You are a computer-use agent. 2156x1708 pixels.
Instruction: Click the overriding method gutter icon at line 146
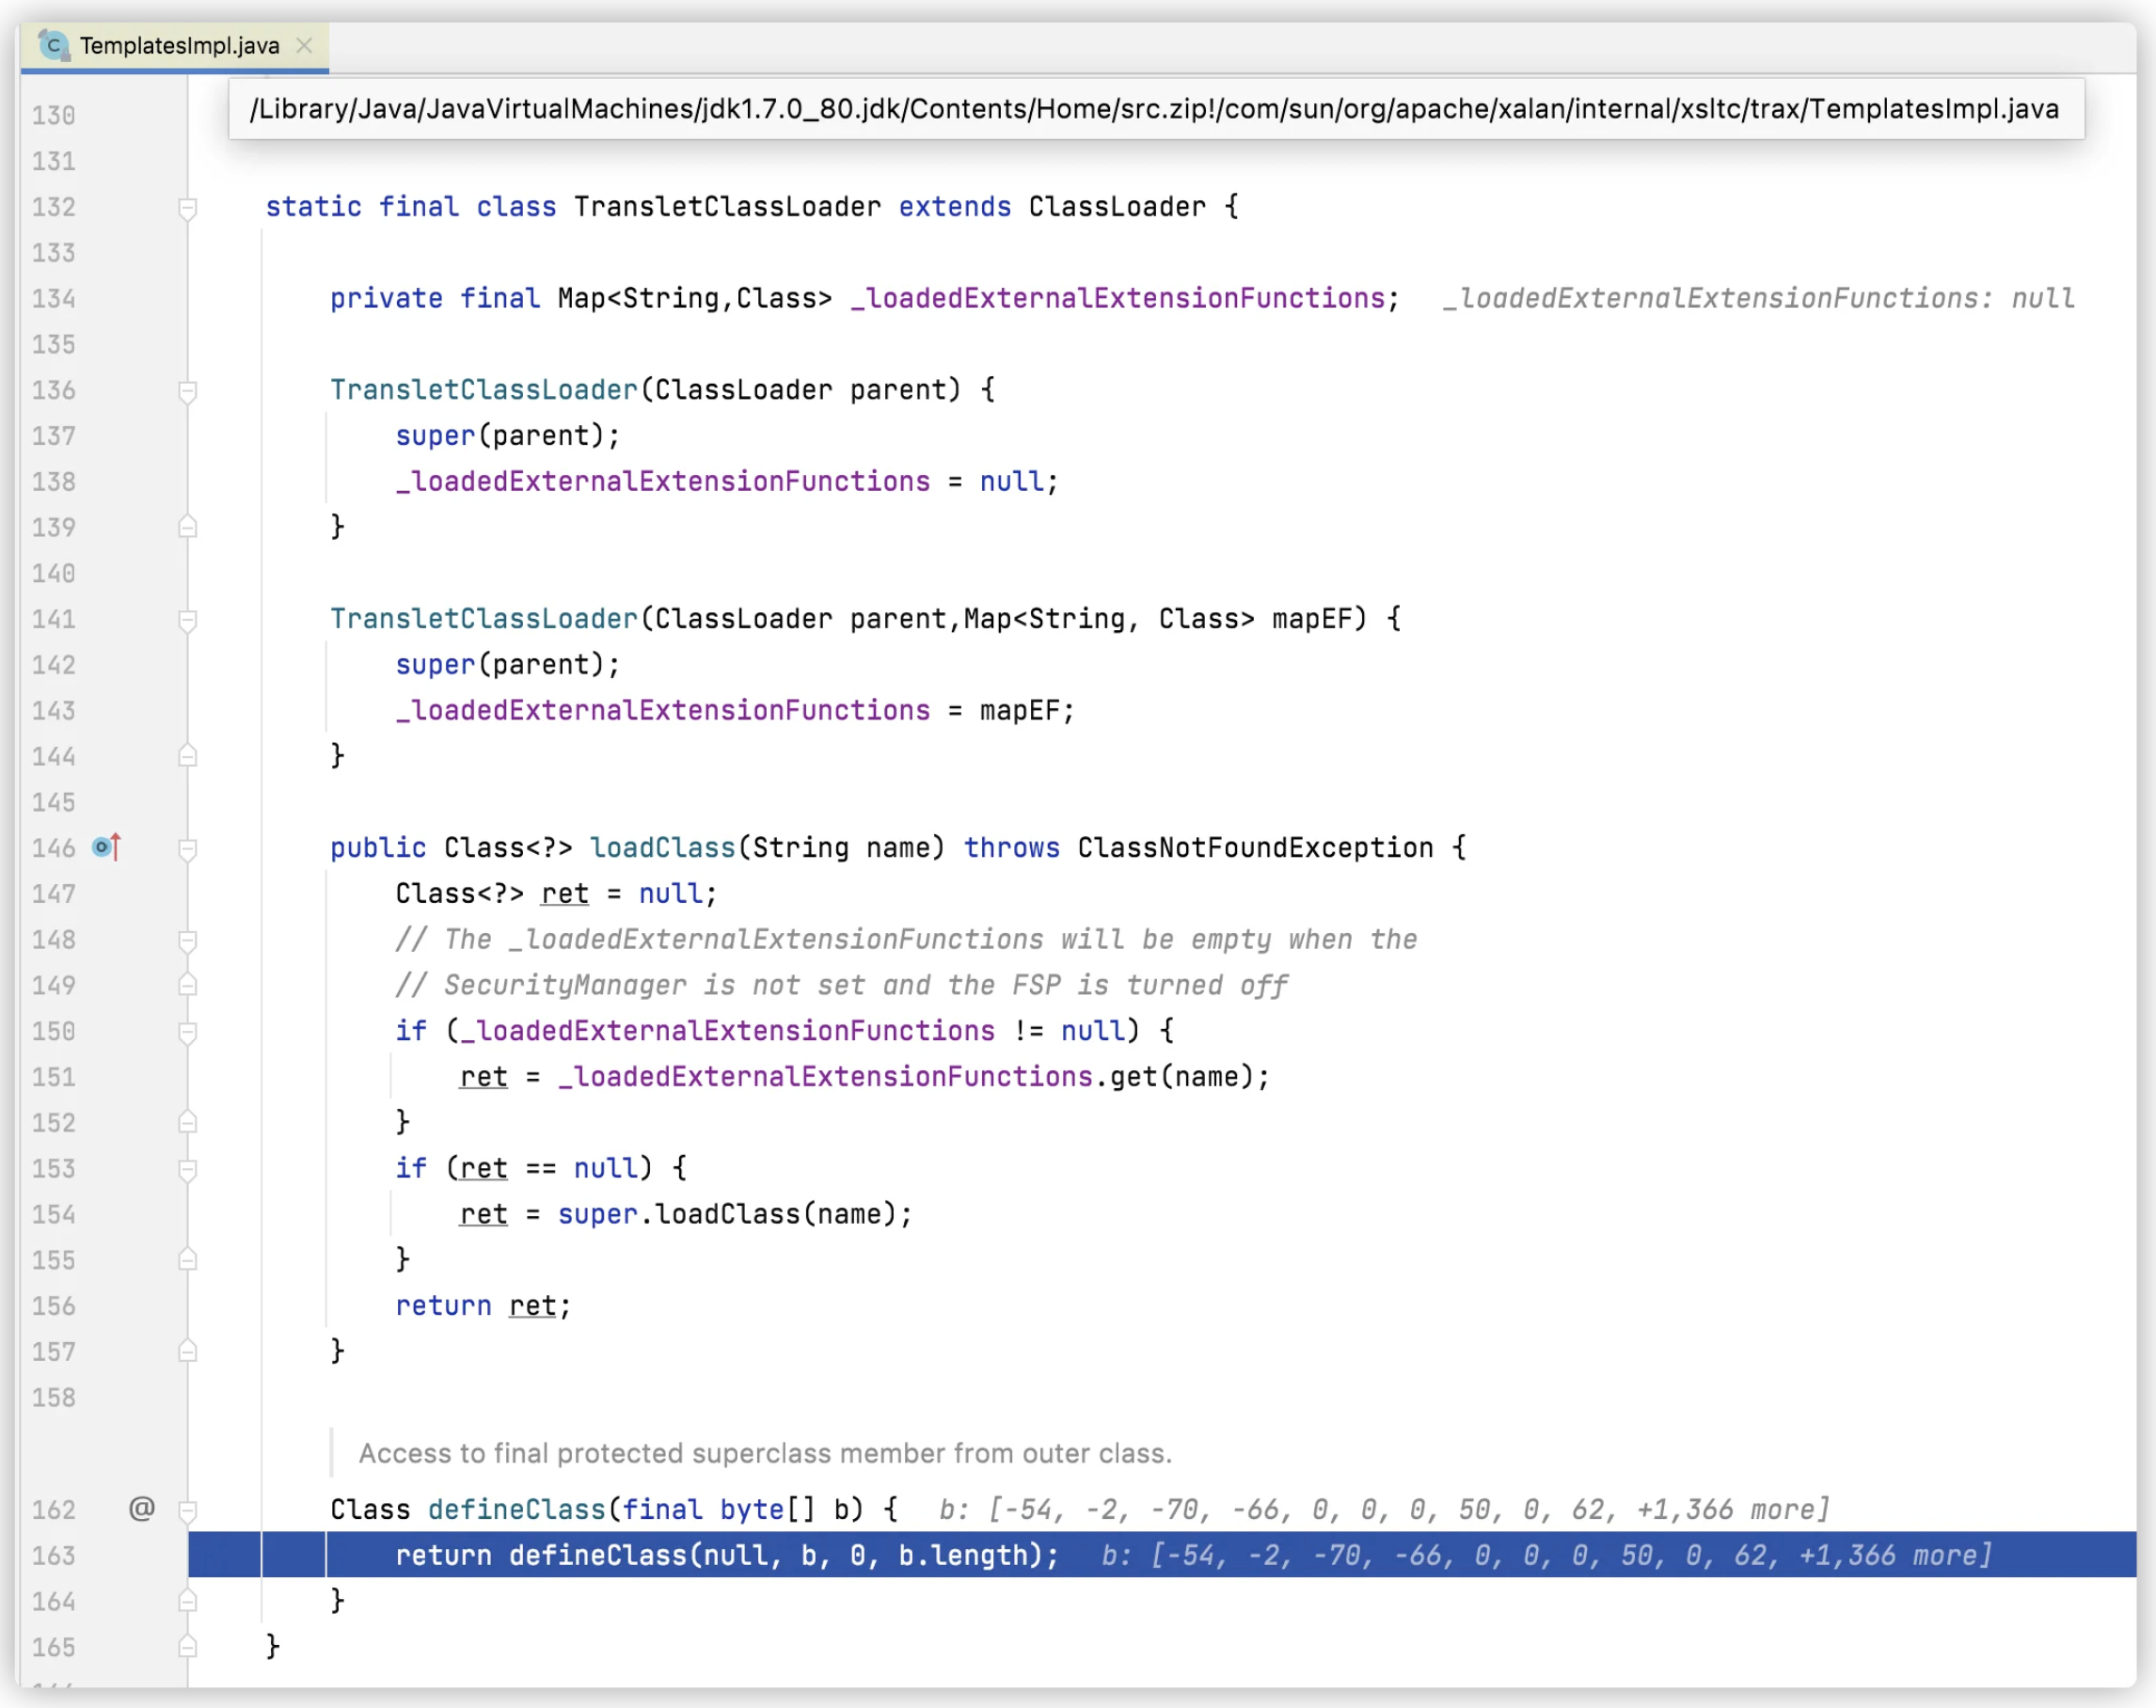[x=105, y=847]
